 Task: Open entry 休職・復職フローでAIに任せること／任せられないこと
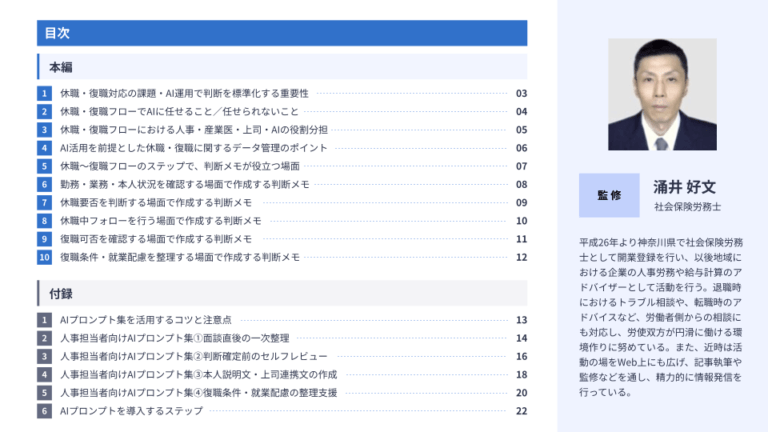(179, 111)
